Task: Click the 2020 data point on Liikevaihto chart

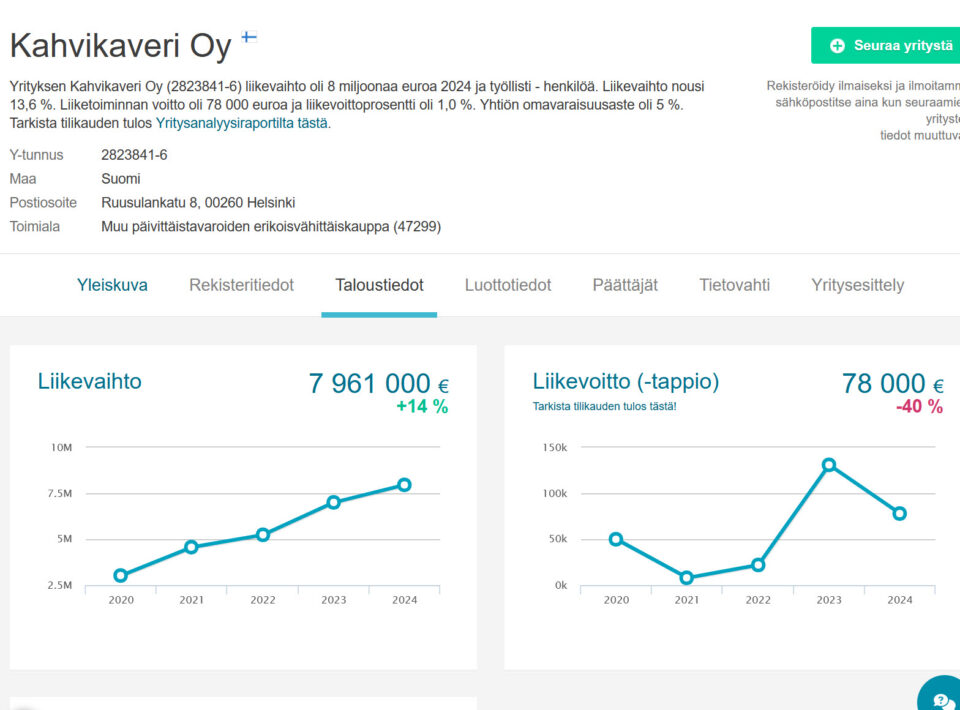Action: tap(121, 575)
